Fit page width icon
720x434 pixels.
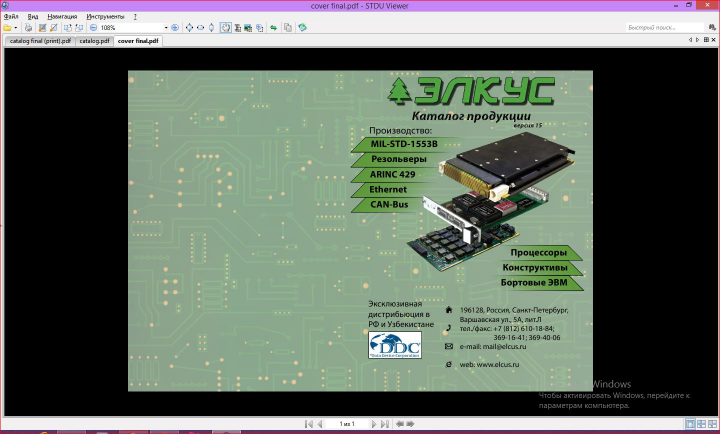pos(200,28)
